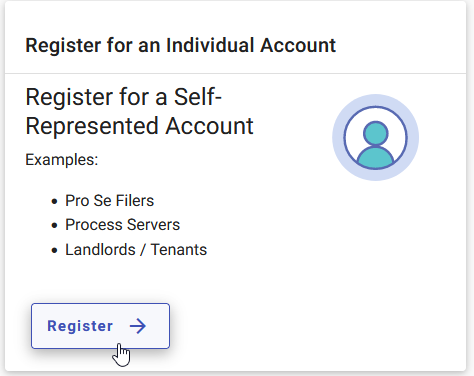This screenshot has width=474, height=376.
Task: Click the bullet point before Pro Se Filers
Action: [x=55, y=201]
